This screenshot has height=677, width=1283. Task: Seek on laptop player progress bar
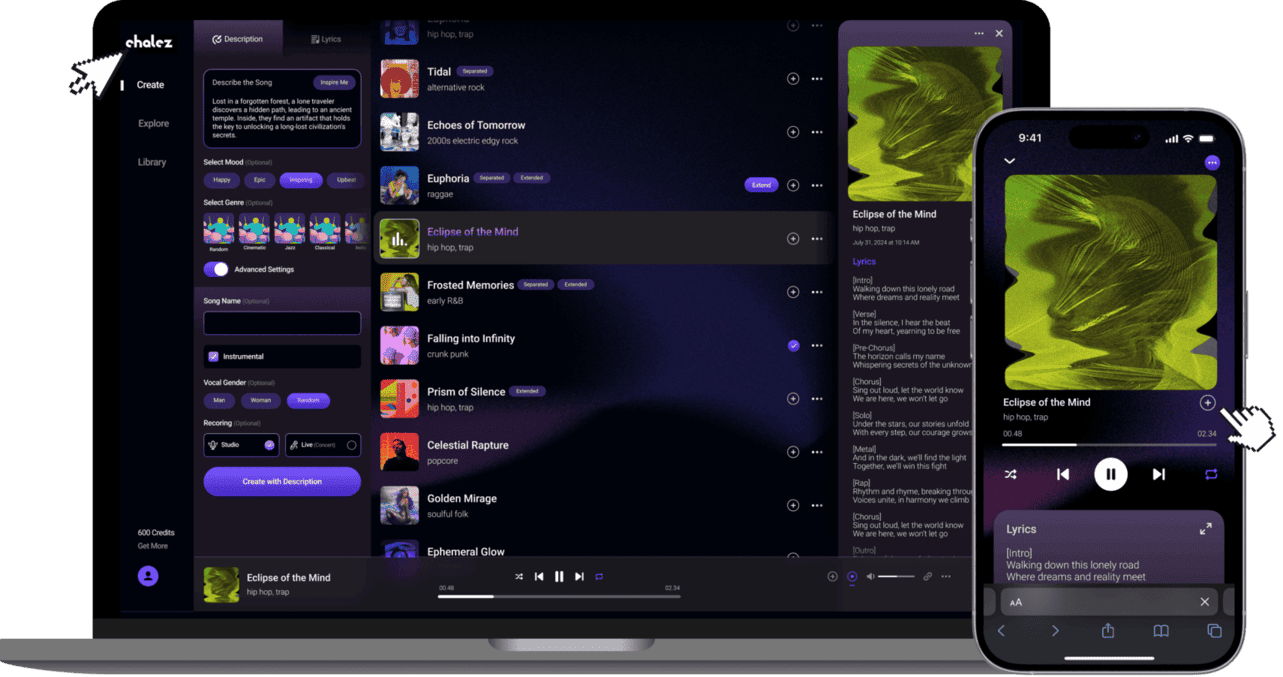point(559,597)
